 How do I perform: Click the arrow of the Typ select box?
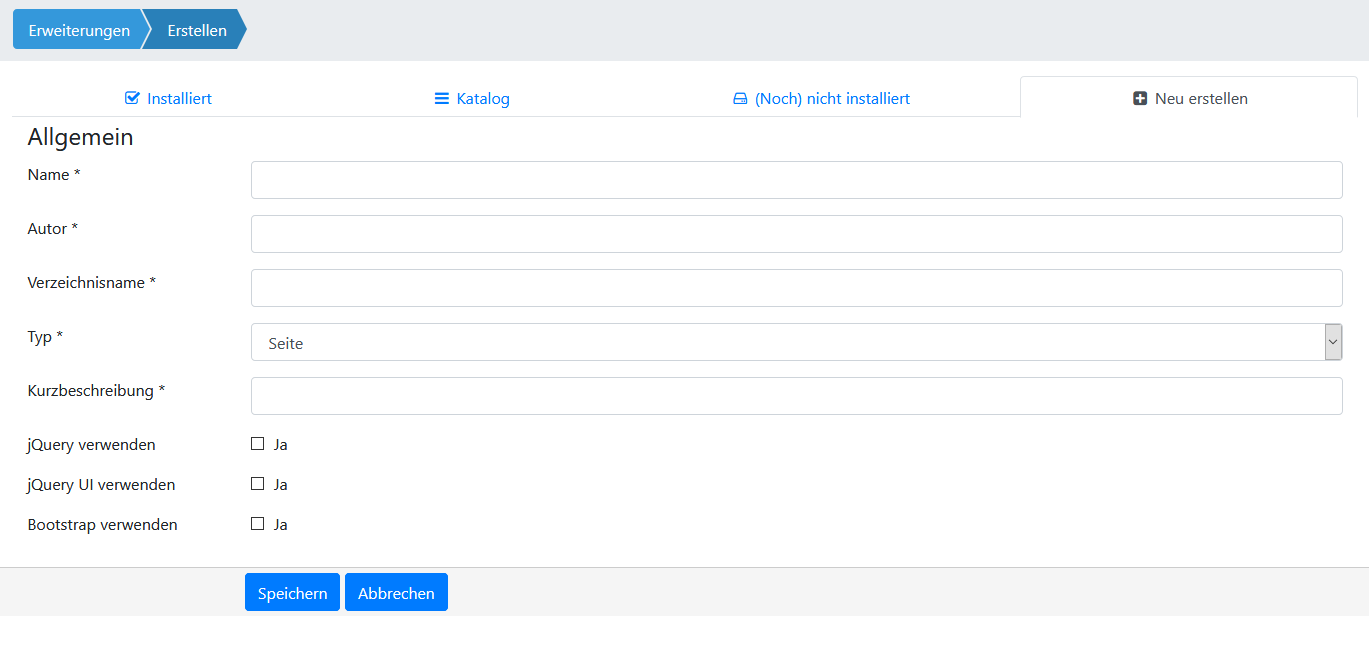click(1333, 342)
